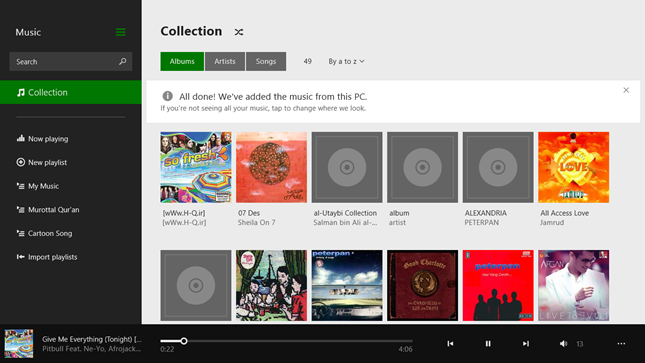Skip to the next track
The image size is (645, 363).
[x=526, y=344]
